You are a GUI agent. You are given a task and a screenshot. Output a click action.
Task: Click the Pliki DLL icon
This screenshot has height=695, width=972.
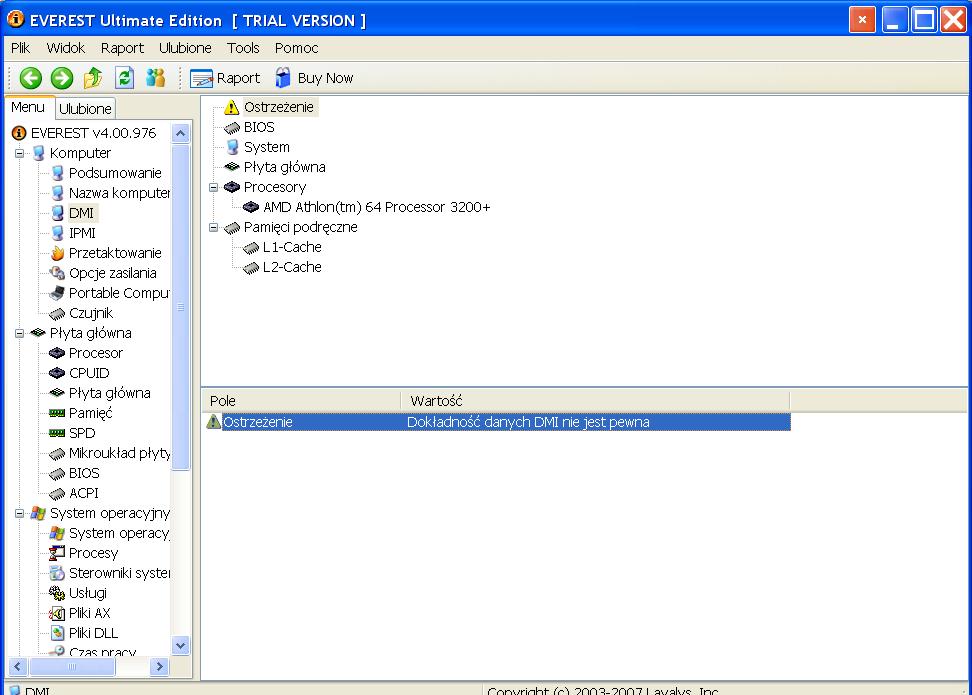tap(57, 633)
